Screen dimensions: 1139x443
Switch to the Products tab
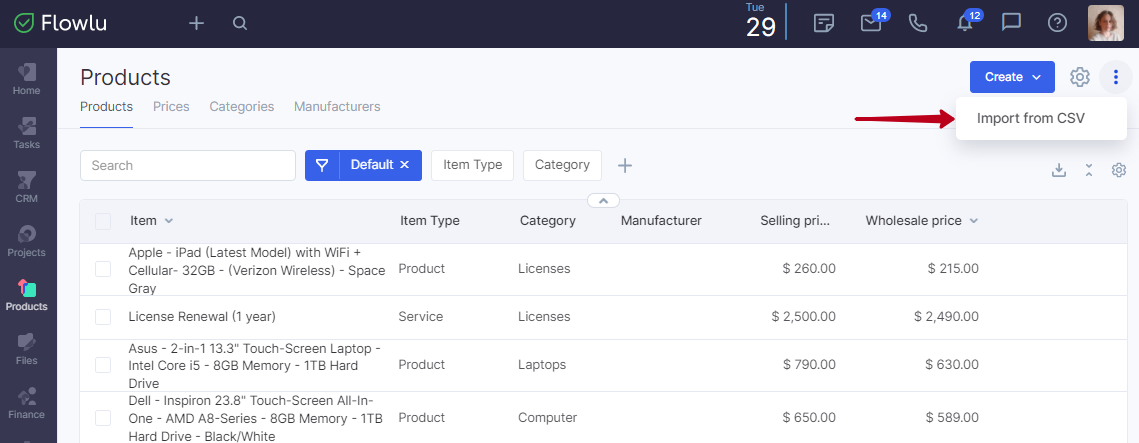pos(106,107)
